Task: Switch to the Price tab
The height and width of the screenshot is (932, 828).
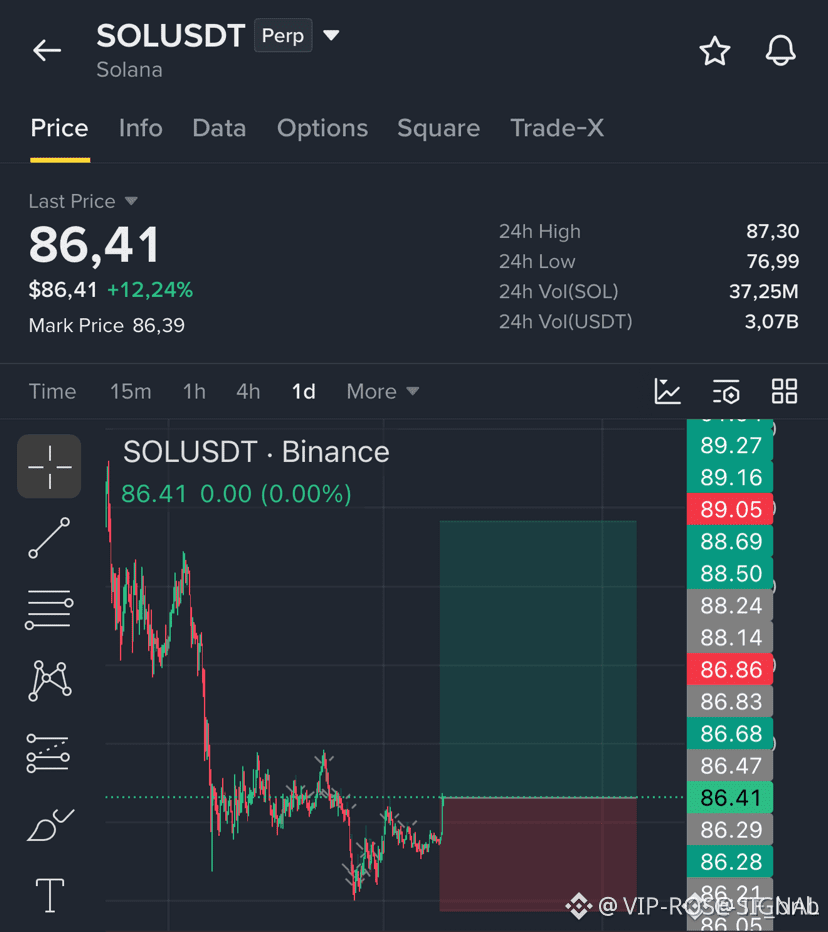Action: 59,128
